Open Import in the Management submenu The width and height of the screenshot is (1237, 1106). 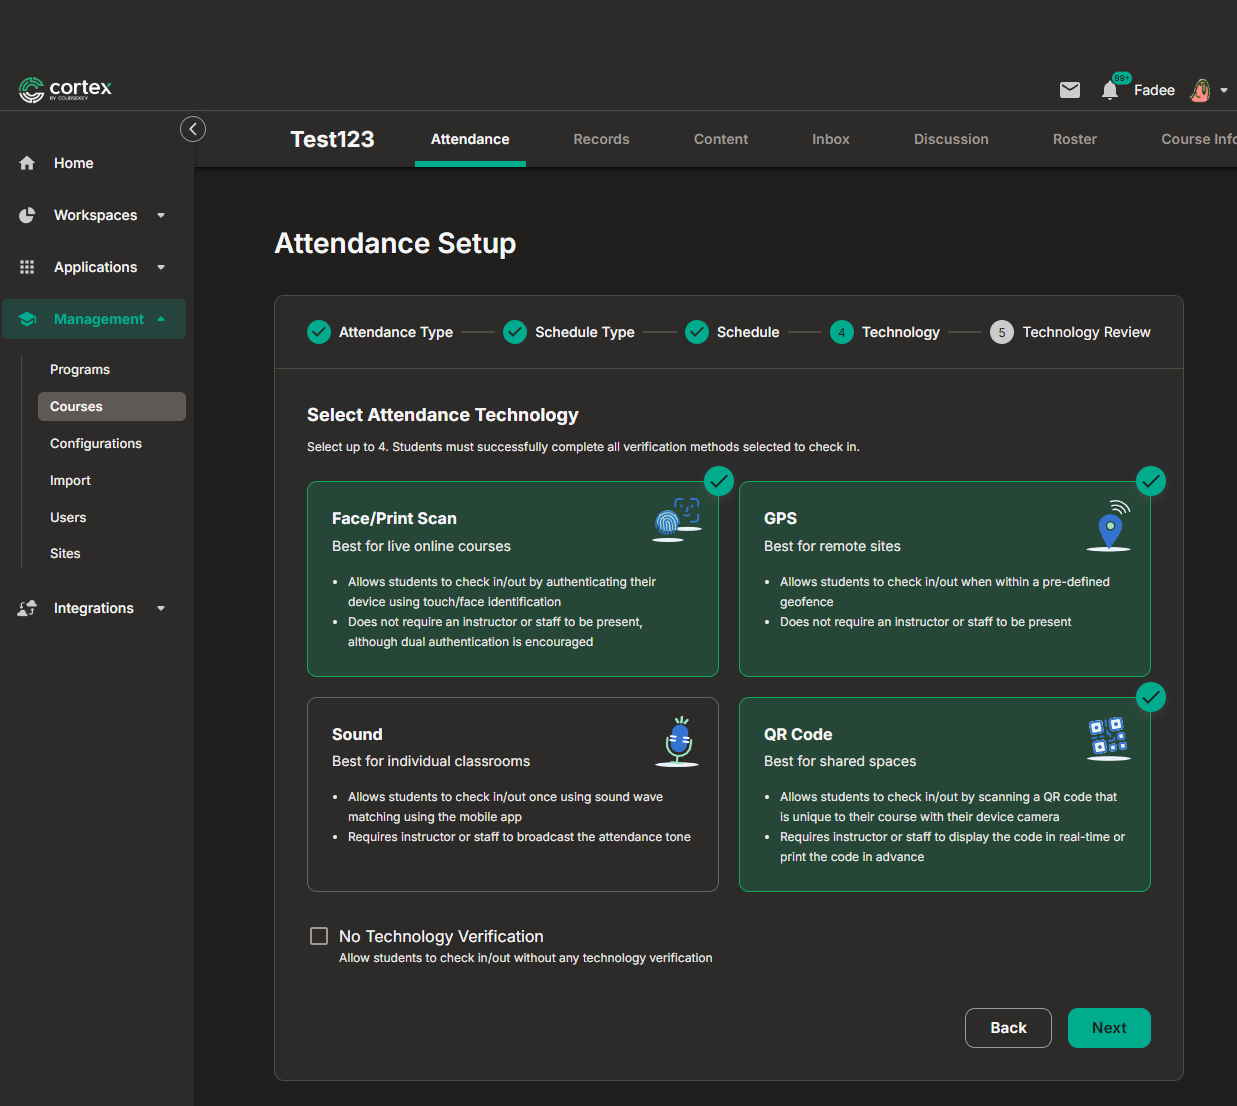click(70, 481)
